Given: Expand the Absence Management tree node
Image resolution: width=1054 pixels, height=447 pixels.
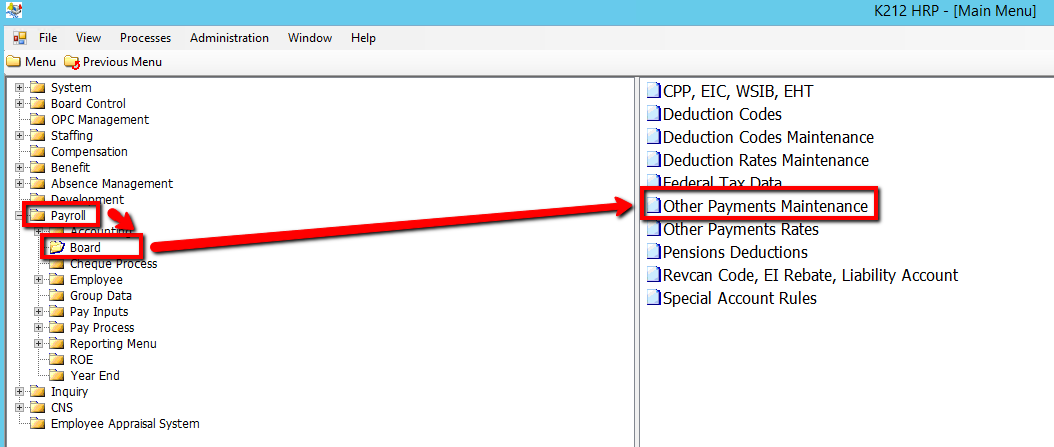Looking at the screenshot, I should pyautogui.click(x=20, y=184).
